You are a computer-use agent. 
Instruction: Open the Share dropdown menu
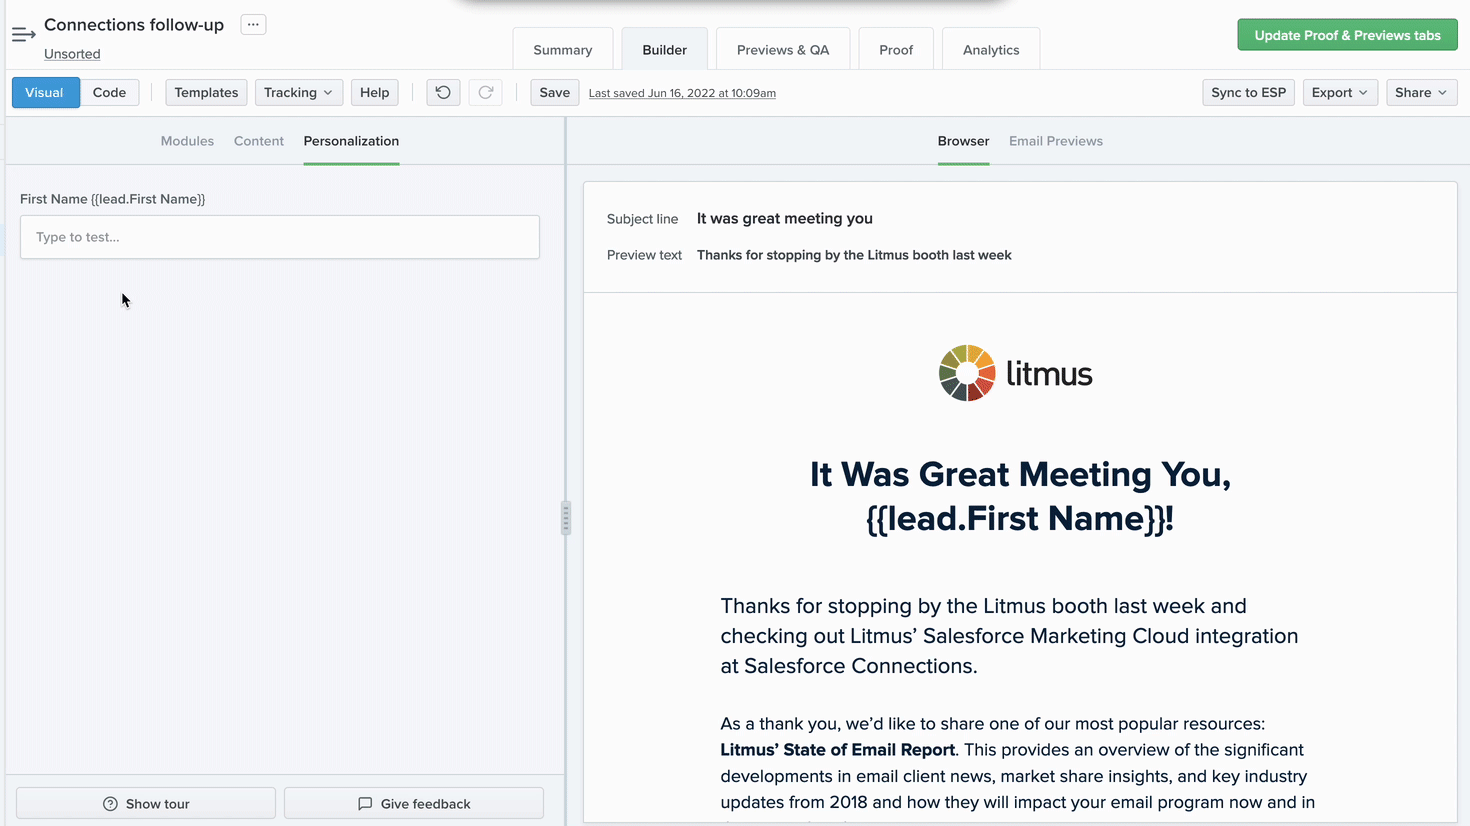pos(1421,92)
